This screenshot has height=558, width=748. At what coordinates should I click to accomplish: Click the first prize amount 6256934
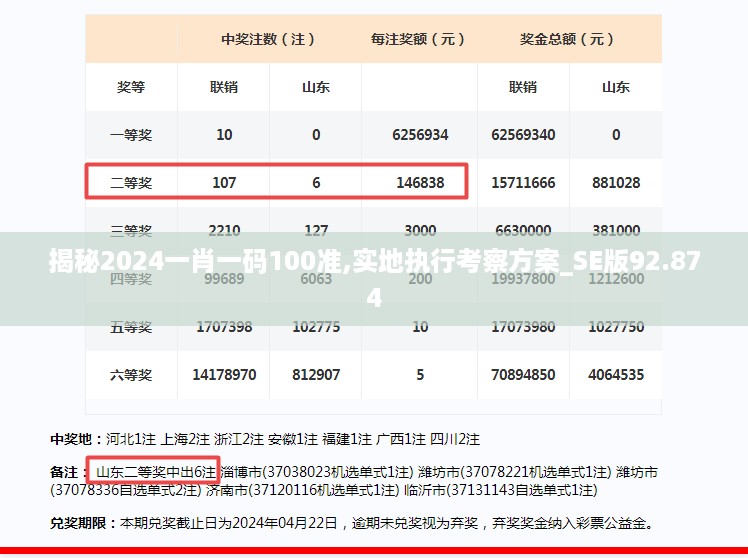420,135
